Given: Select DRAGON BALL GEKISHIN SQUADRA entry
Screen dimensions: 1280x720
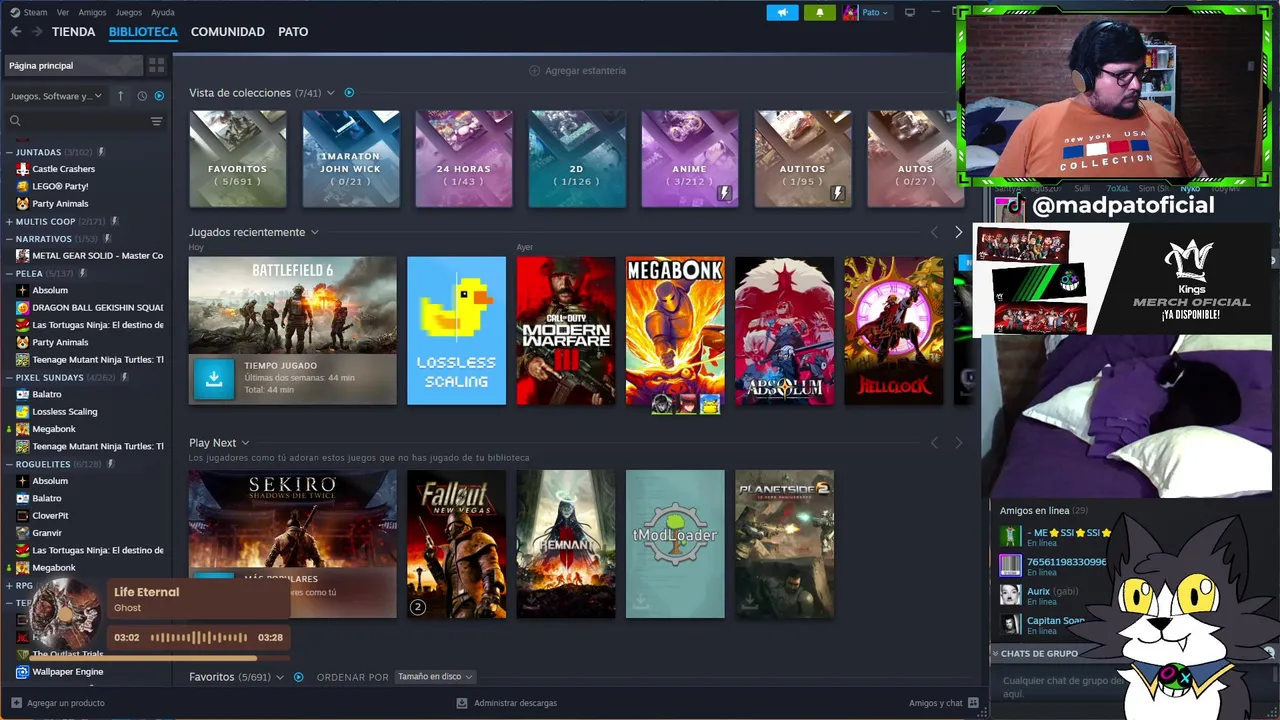Looking at the screenshot, I should click(x=90, y=308).
